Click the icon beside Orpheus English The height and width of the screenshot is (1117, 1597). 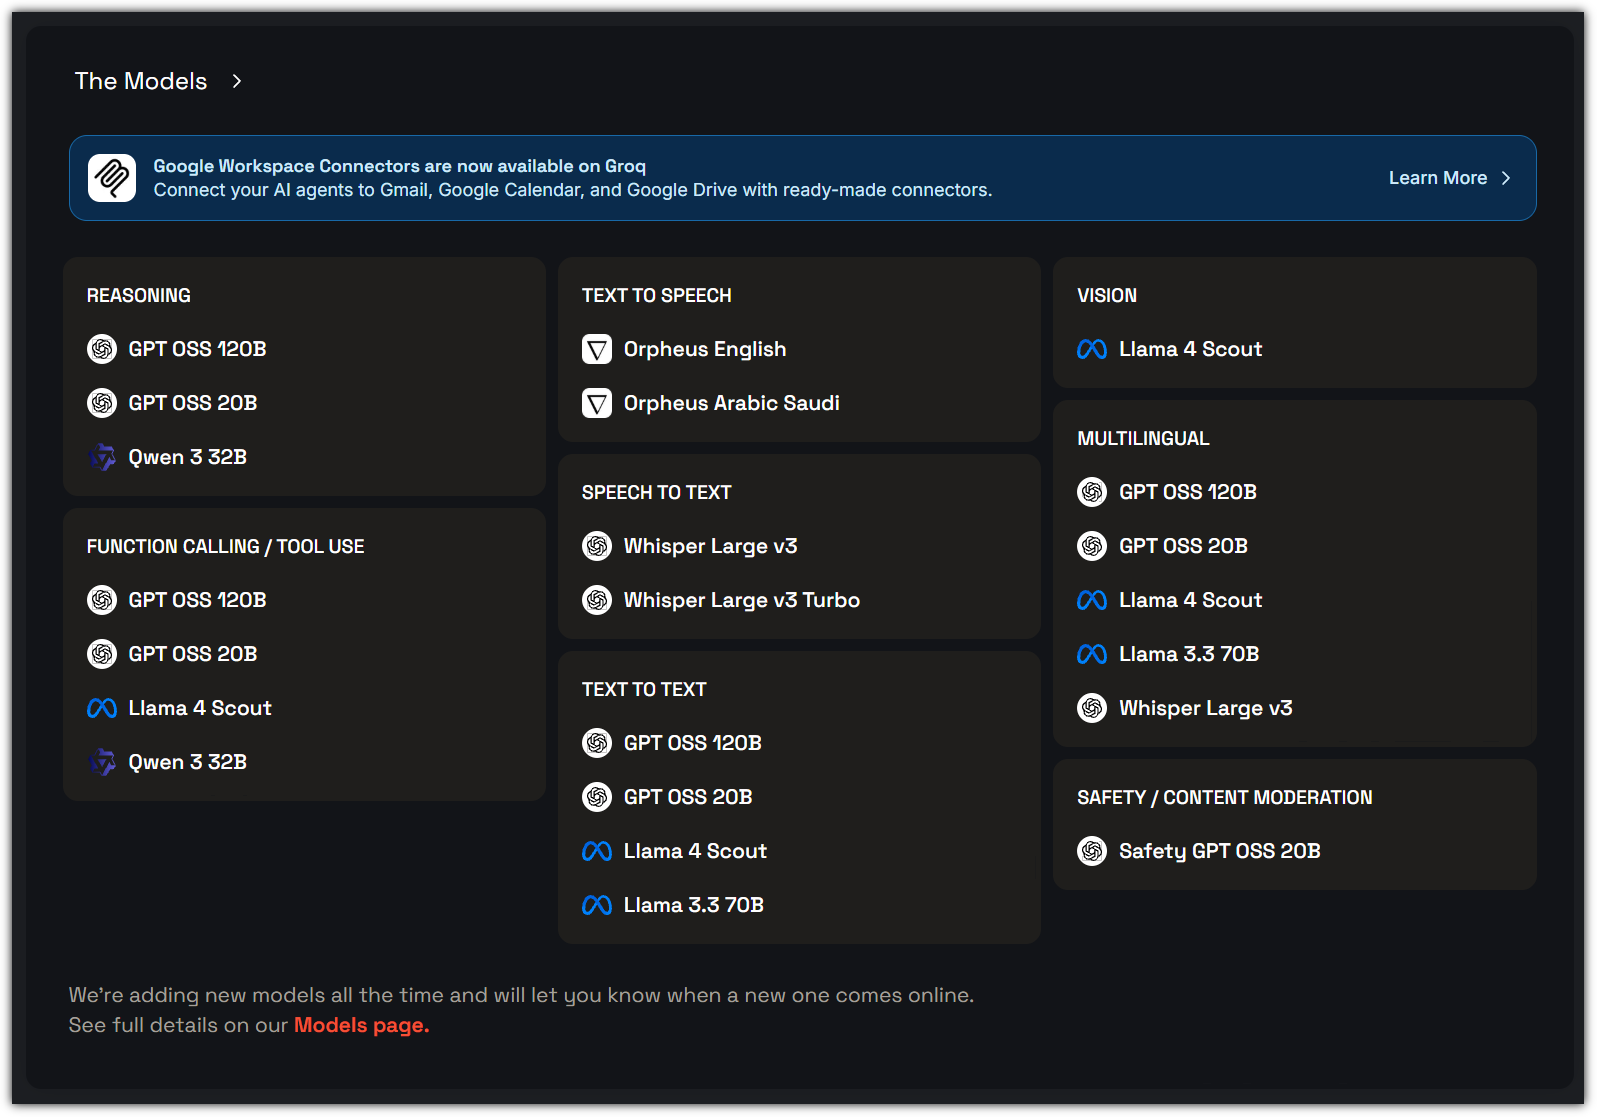597,349
